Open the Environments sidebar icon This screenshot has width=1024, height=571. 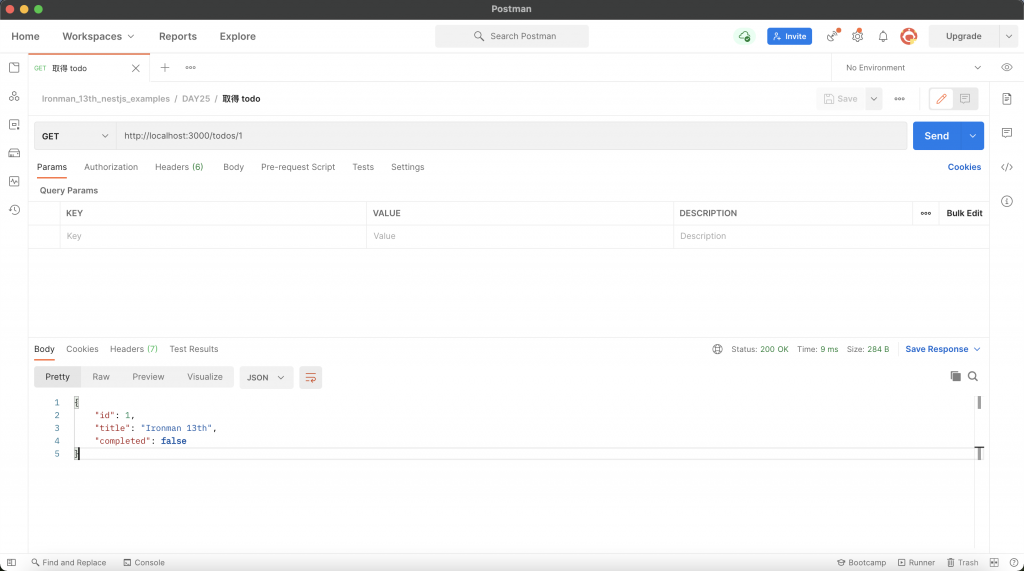click(x=14, y=124)
